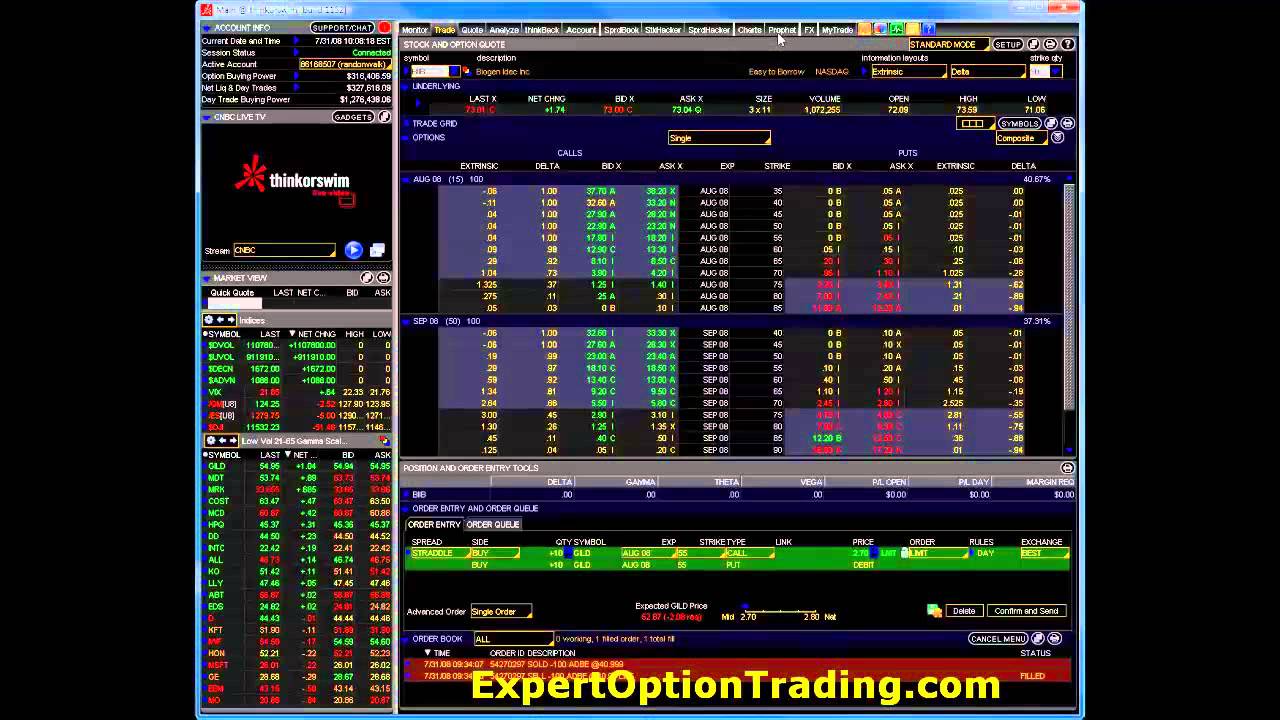Collapse the OPTIONS section
This screenshot has width=1280, height=720.
(x=407, y=138)
